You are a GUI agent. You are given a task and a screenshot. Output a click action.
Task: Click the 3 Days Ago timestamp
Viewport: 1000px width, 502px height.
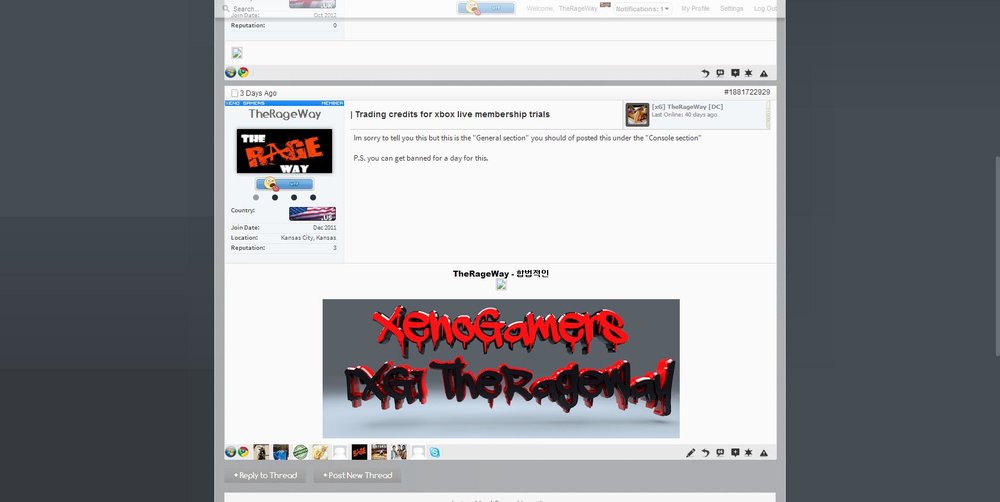click(x=258, y=93)
